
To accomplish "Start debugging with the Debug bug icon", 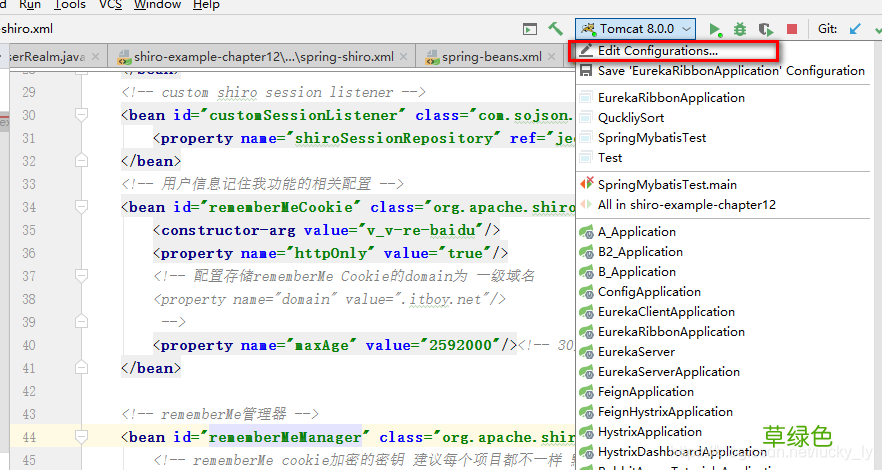I will coord(740,29).
